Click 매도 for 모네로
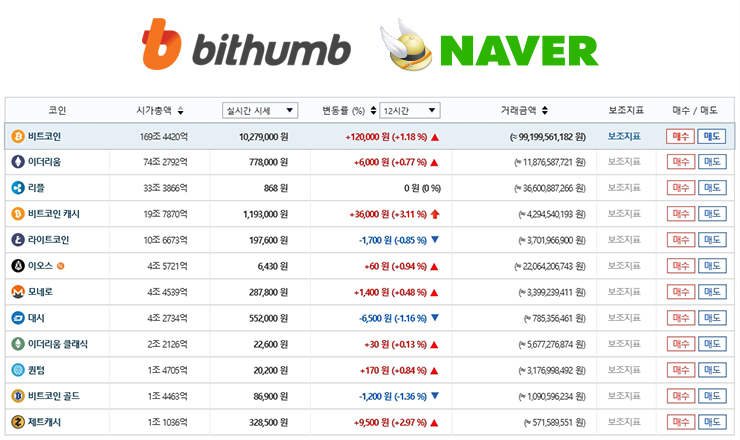 (712, 292)
